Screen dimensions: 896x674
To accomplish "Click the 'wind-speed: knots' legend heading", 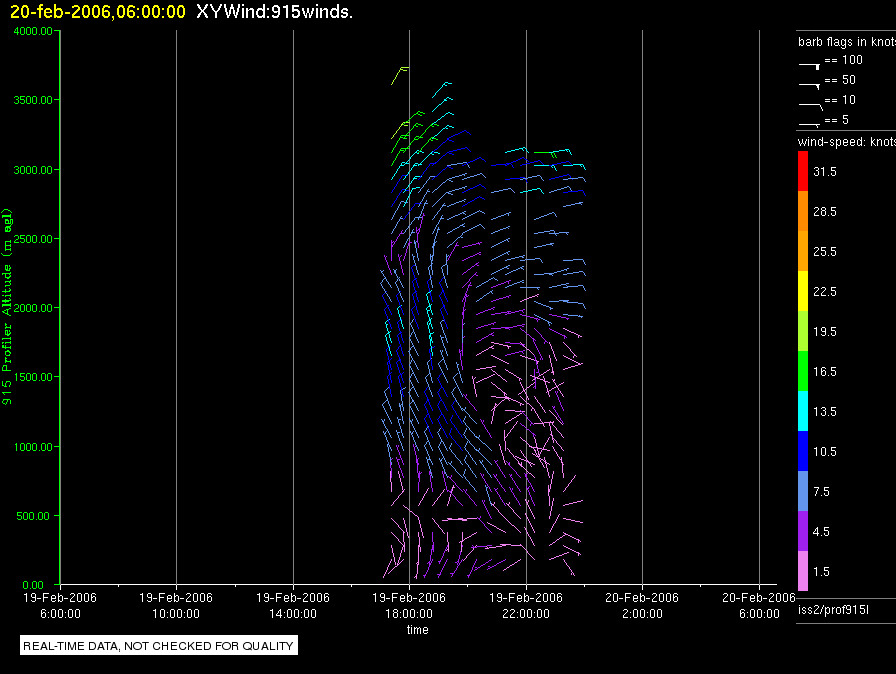I will point(846,142).
